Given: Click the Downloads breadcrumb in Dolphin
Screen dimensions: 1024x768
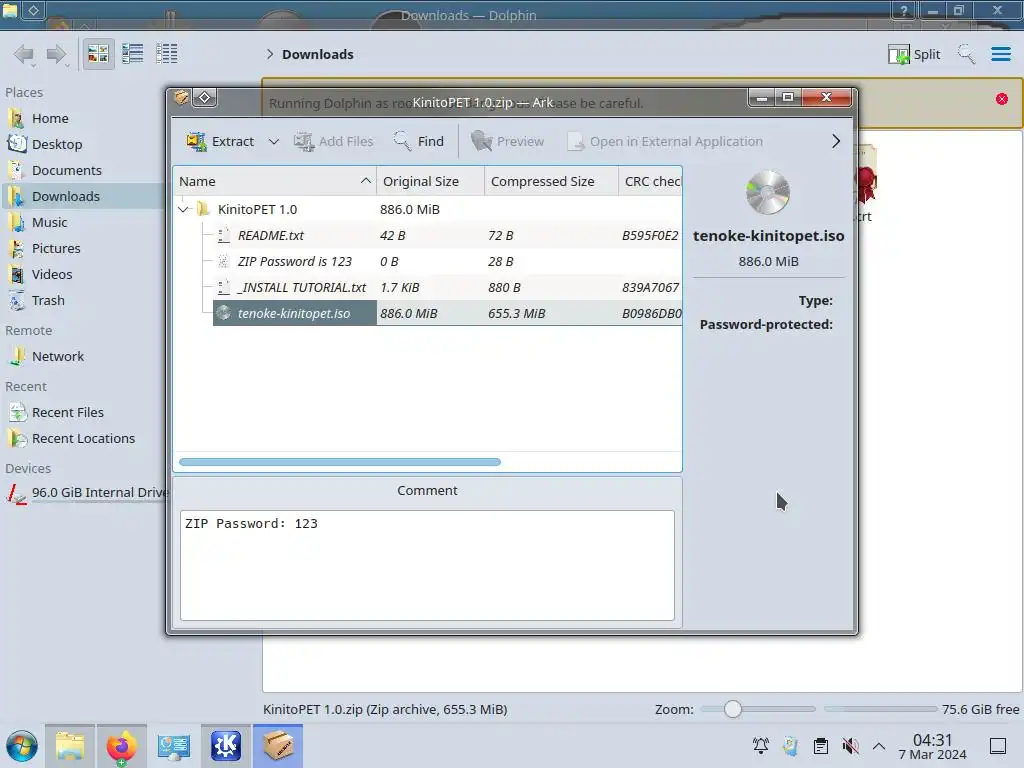Looking at the screenshot, I should 317,54.
